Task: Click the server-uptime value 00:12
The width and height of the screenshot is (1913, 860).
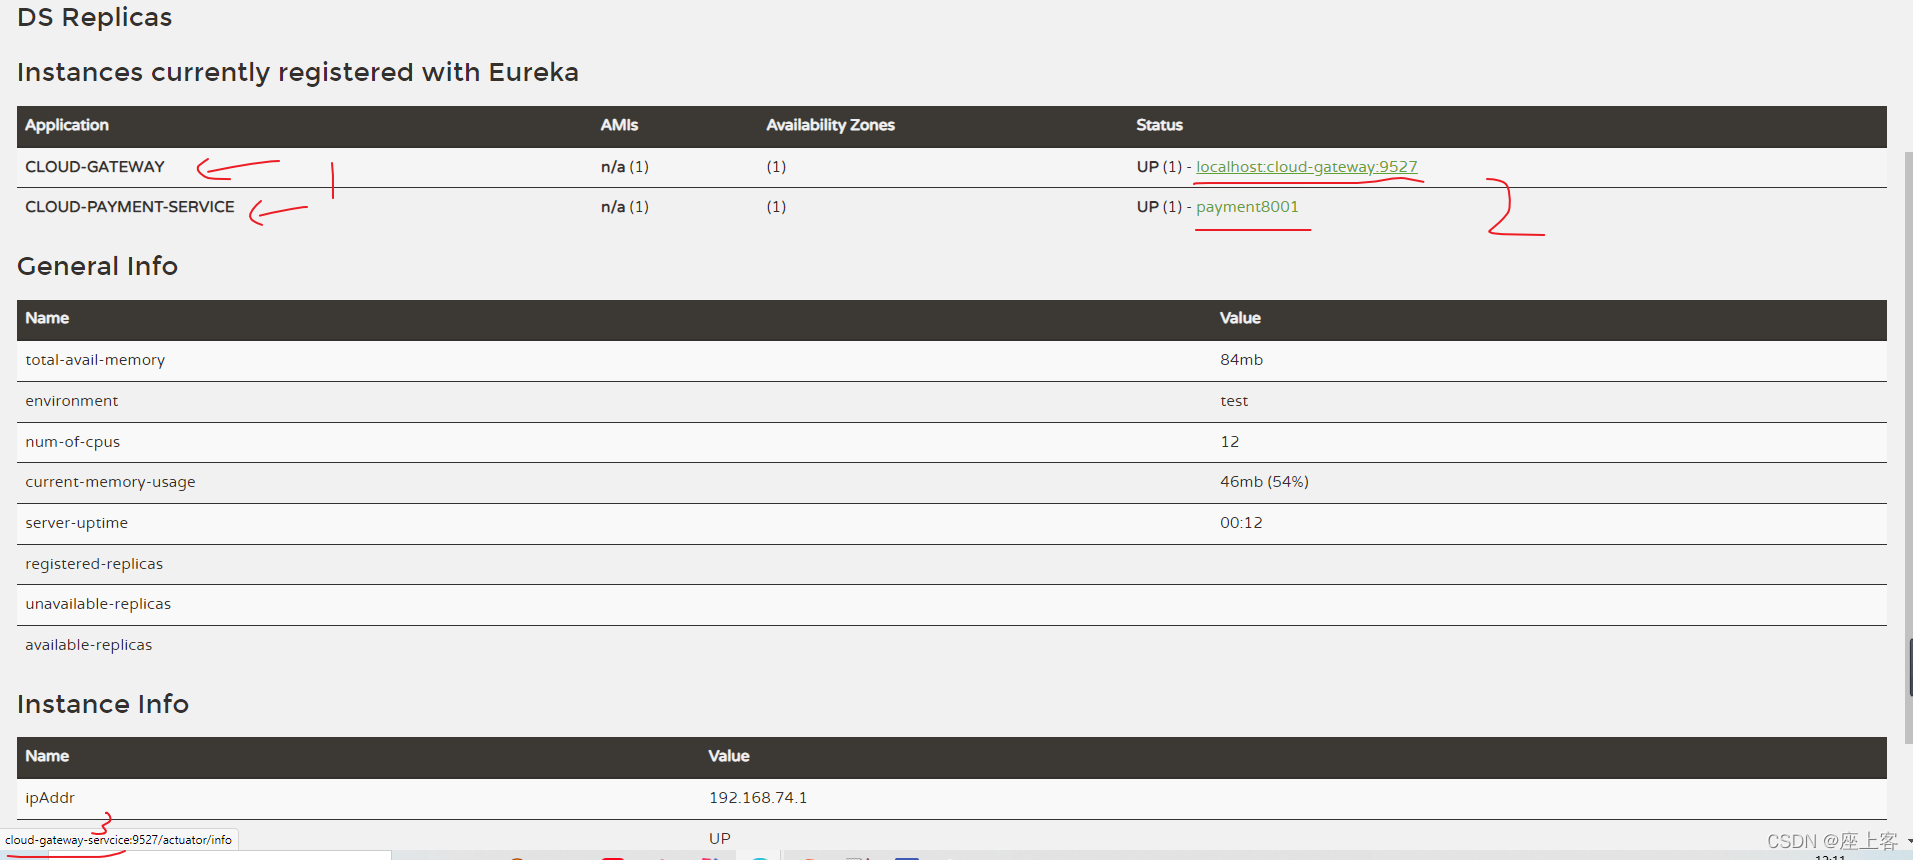Action: (x=1241, y=523)
